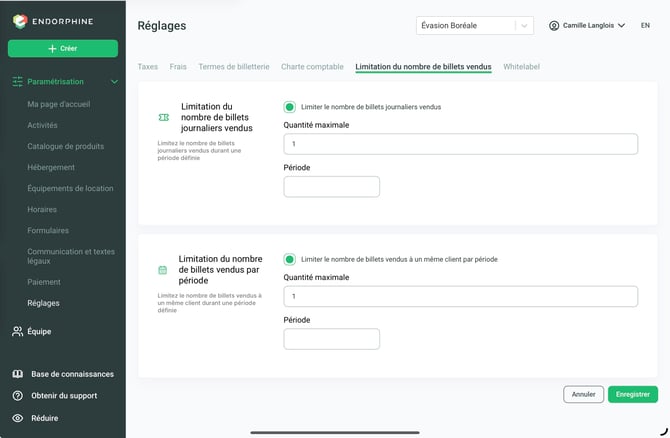The height and width of the screenshot is (438, 670).
Task: Open the Équipe people icon
Action: click(18, 331)
